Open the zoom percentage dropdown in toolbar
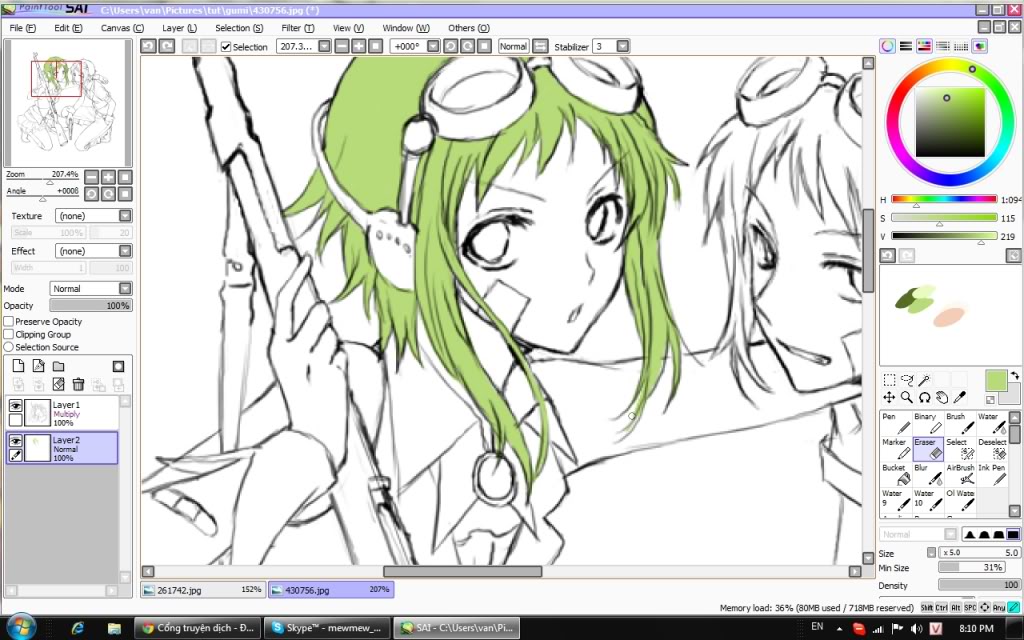 pyautogui.click(x=325, y=46)
